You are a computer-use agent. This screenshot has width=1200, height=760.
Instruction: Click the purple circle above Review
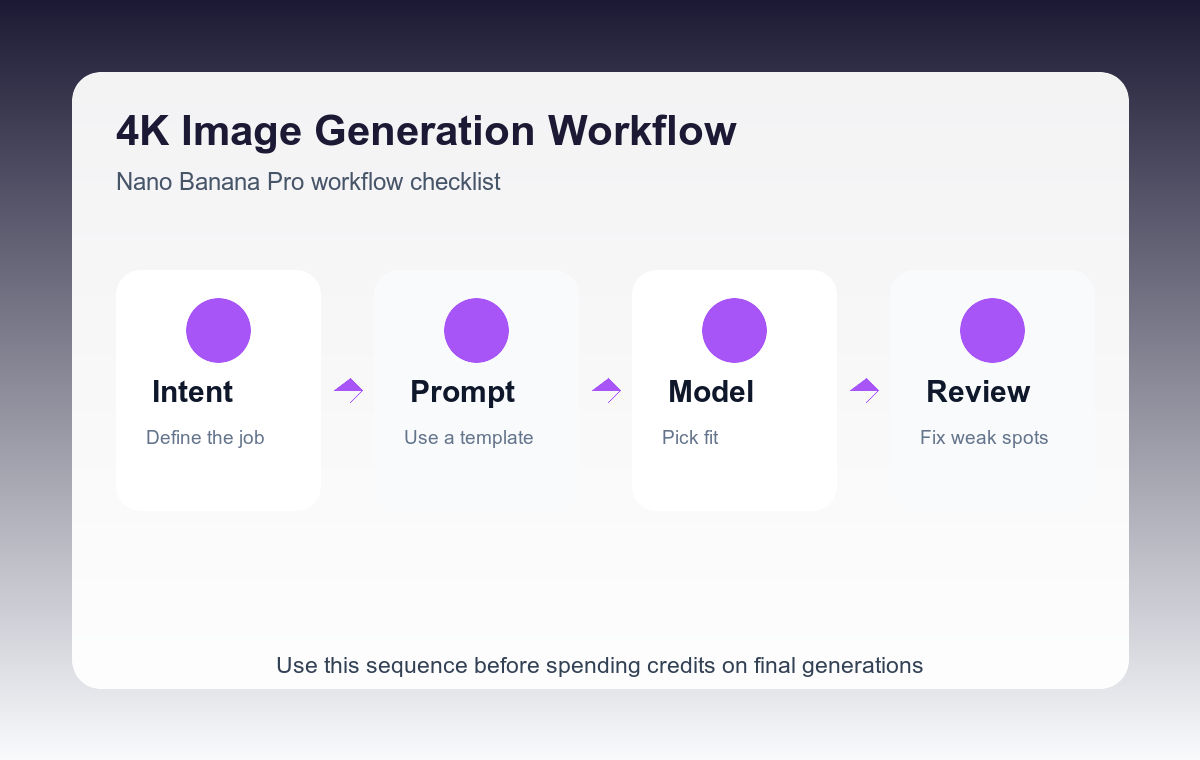(992, 330)
